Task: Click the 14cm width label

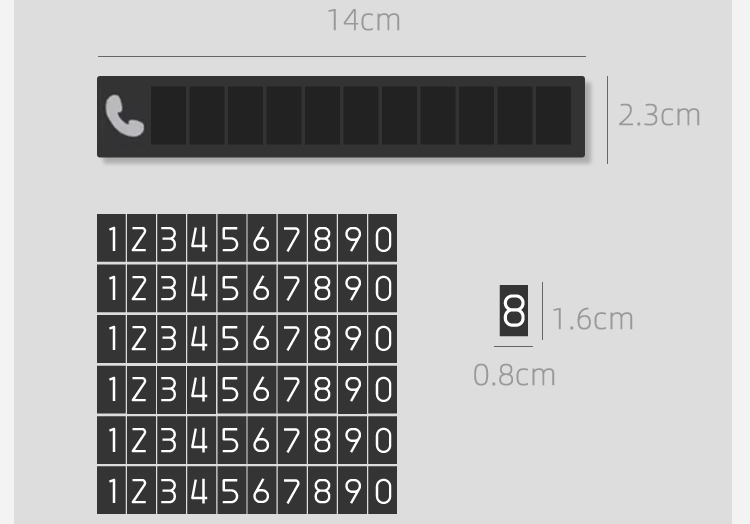Action: (x=364, y=21)
